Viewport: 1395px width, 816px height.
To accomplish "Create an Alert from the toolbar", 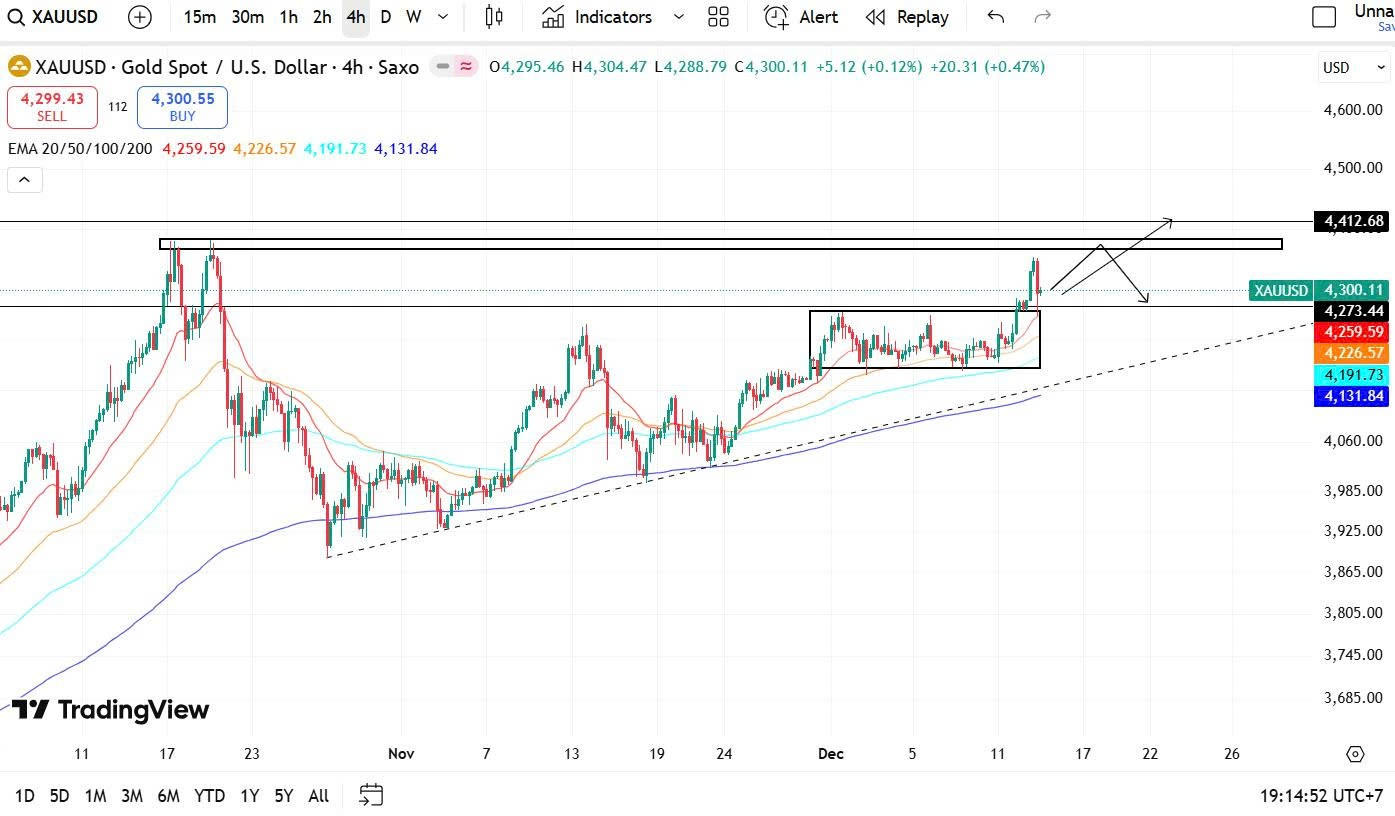I will (801, 17).
